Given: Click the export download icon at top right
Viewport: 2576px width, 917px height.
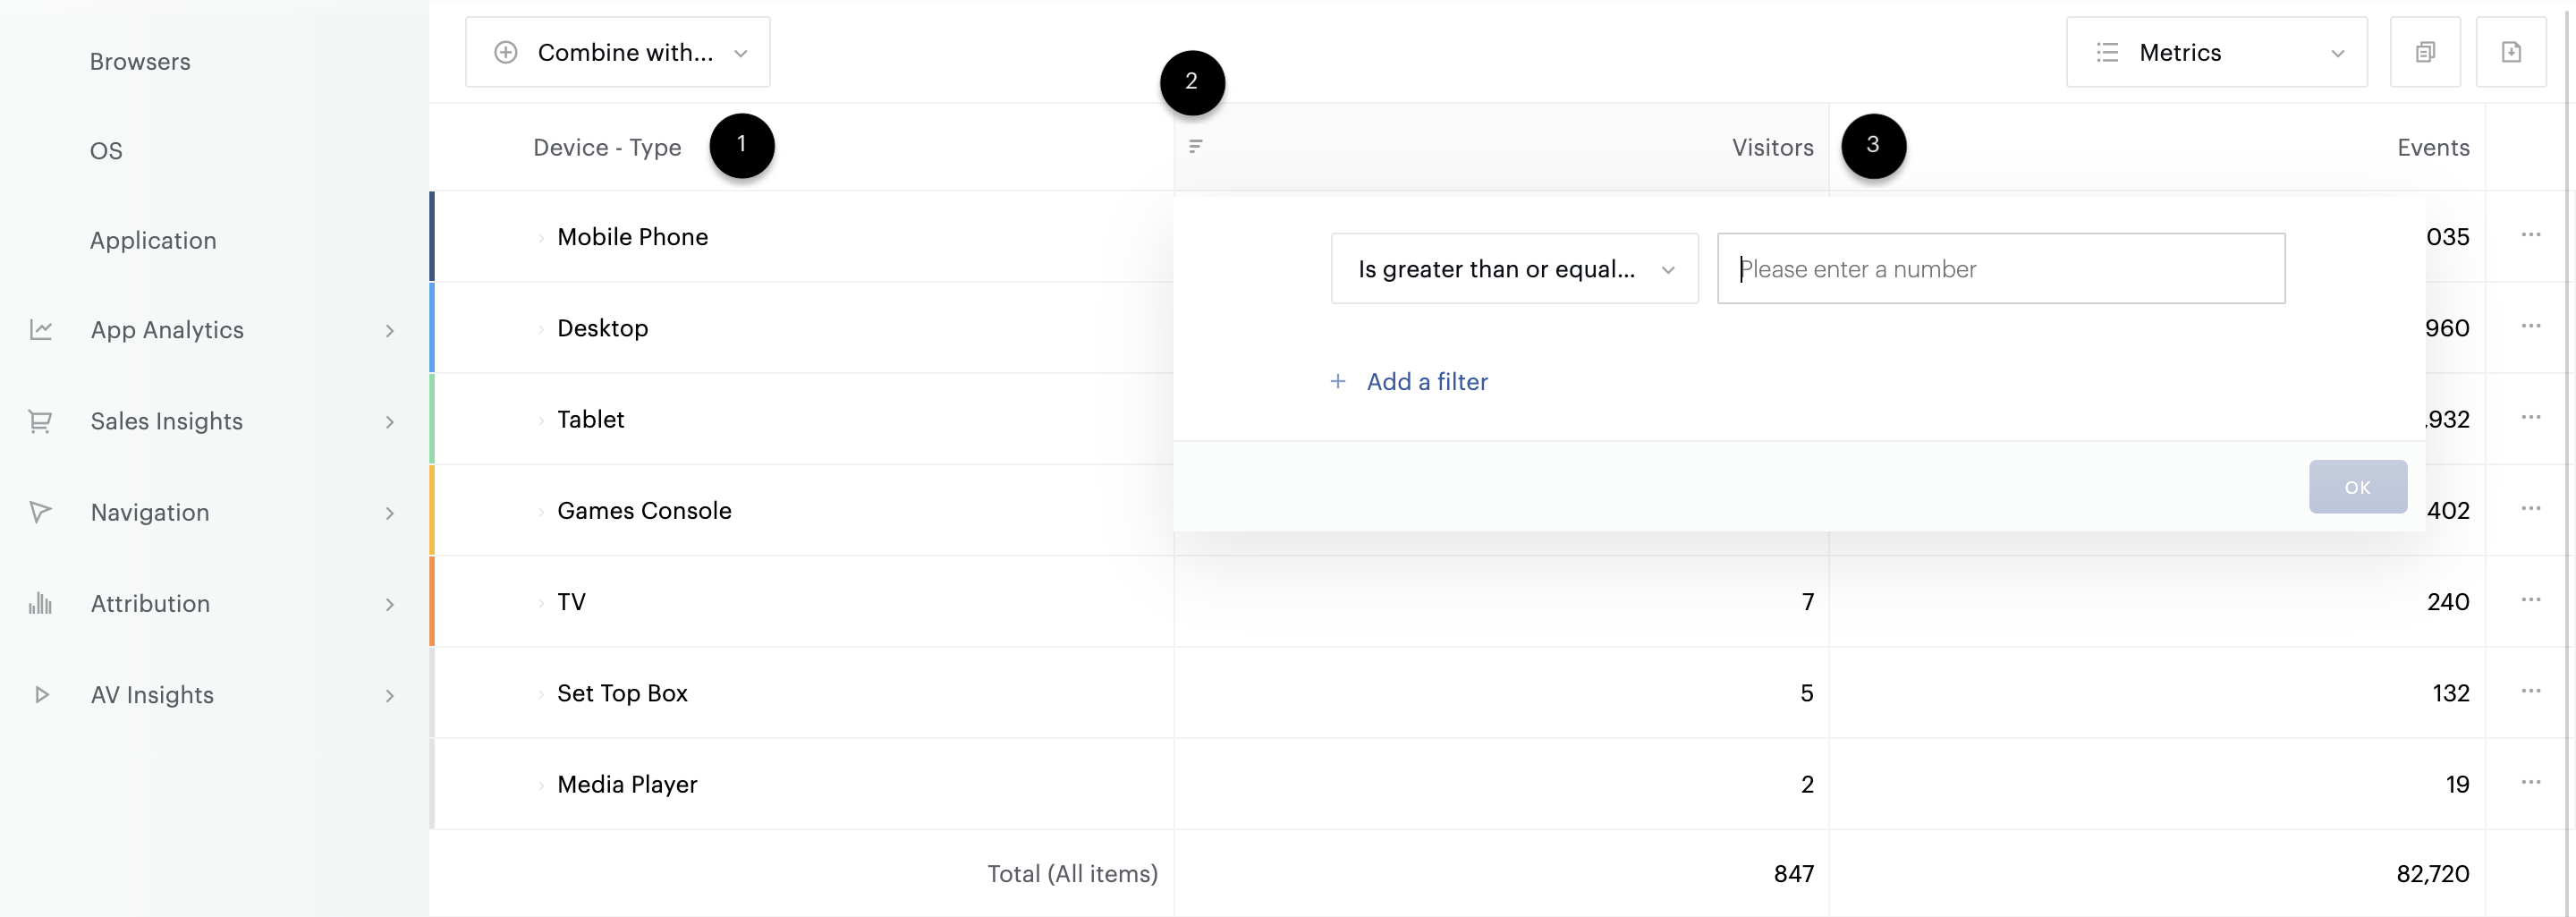Looking at the screenshot, I should tap(2511, 52).
